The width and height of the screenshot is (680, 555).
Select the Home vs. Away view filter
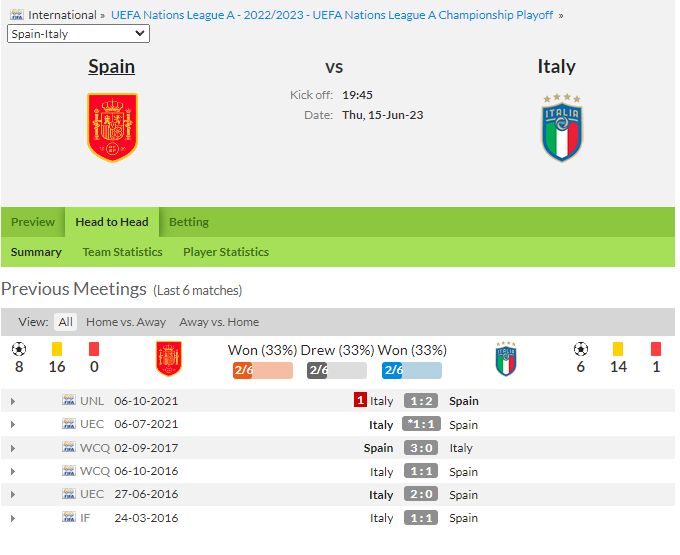coord(126,322)
